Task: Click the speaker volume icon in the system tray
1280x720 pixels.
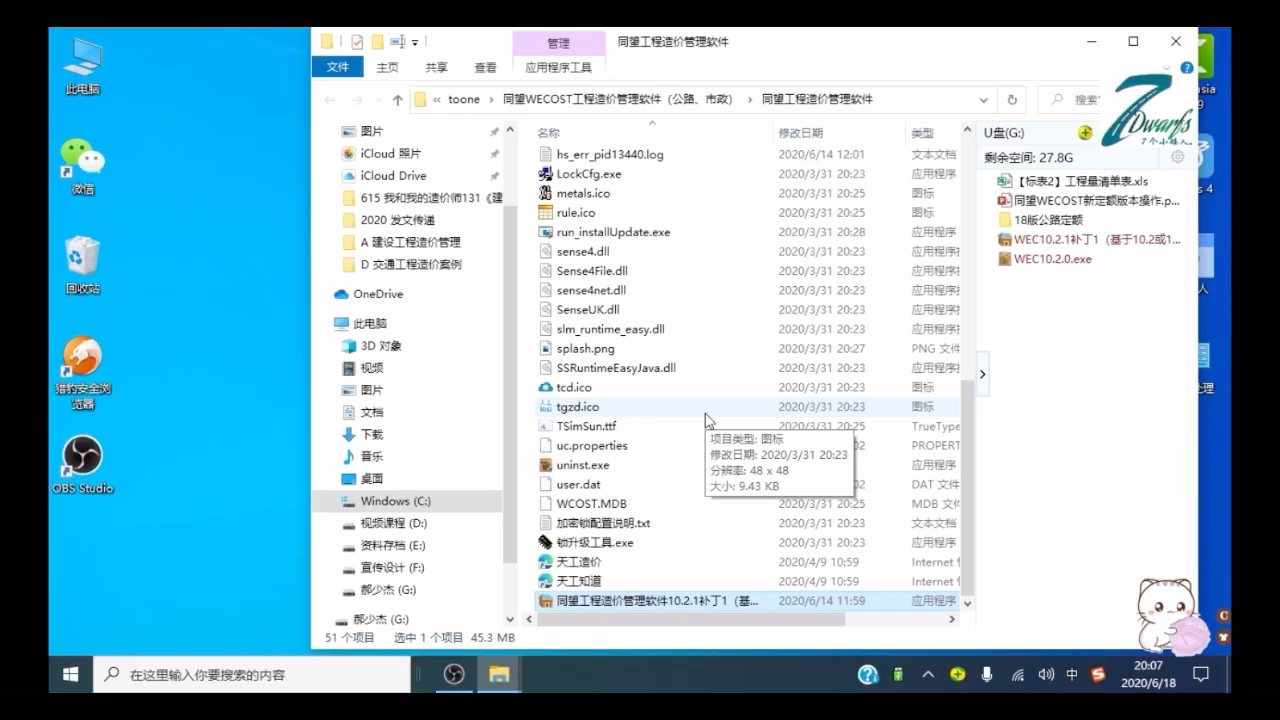Action: (x=1045, y=674)
